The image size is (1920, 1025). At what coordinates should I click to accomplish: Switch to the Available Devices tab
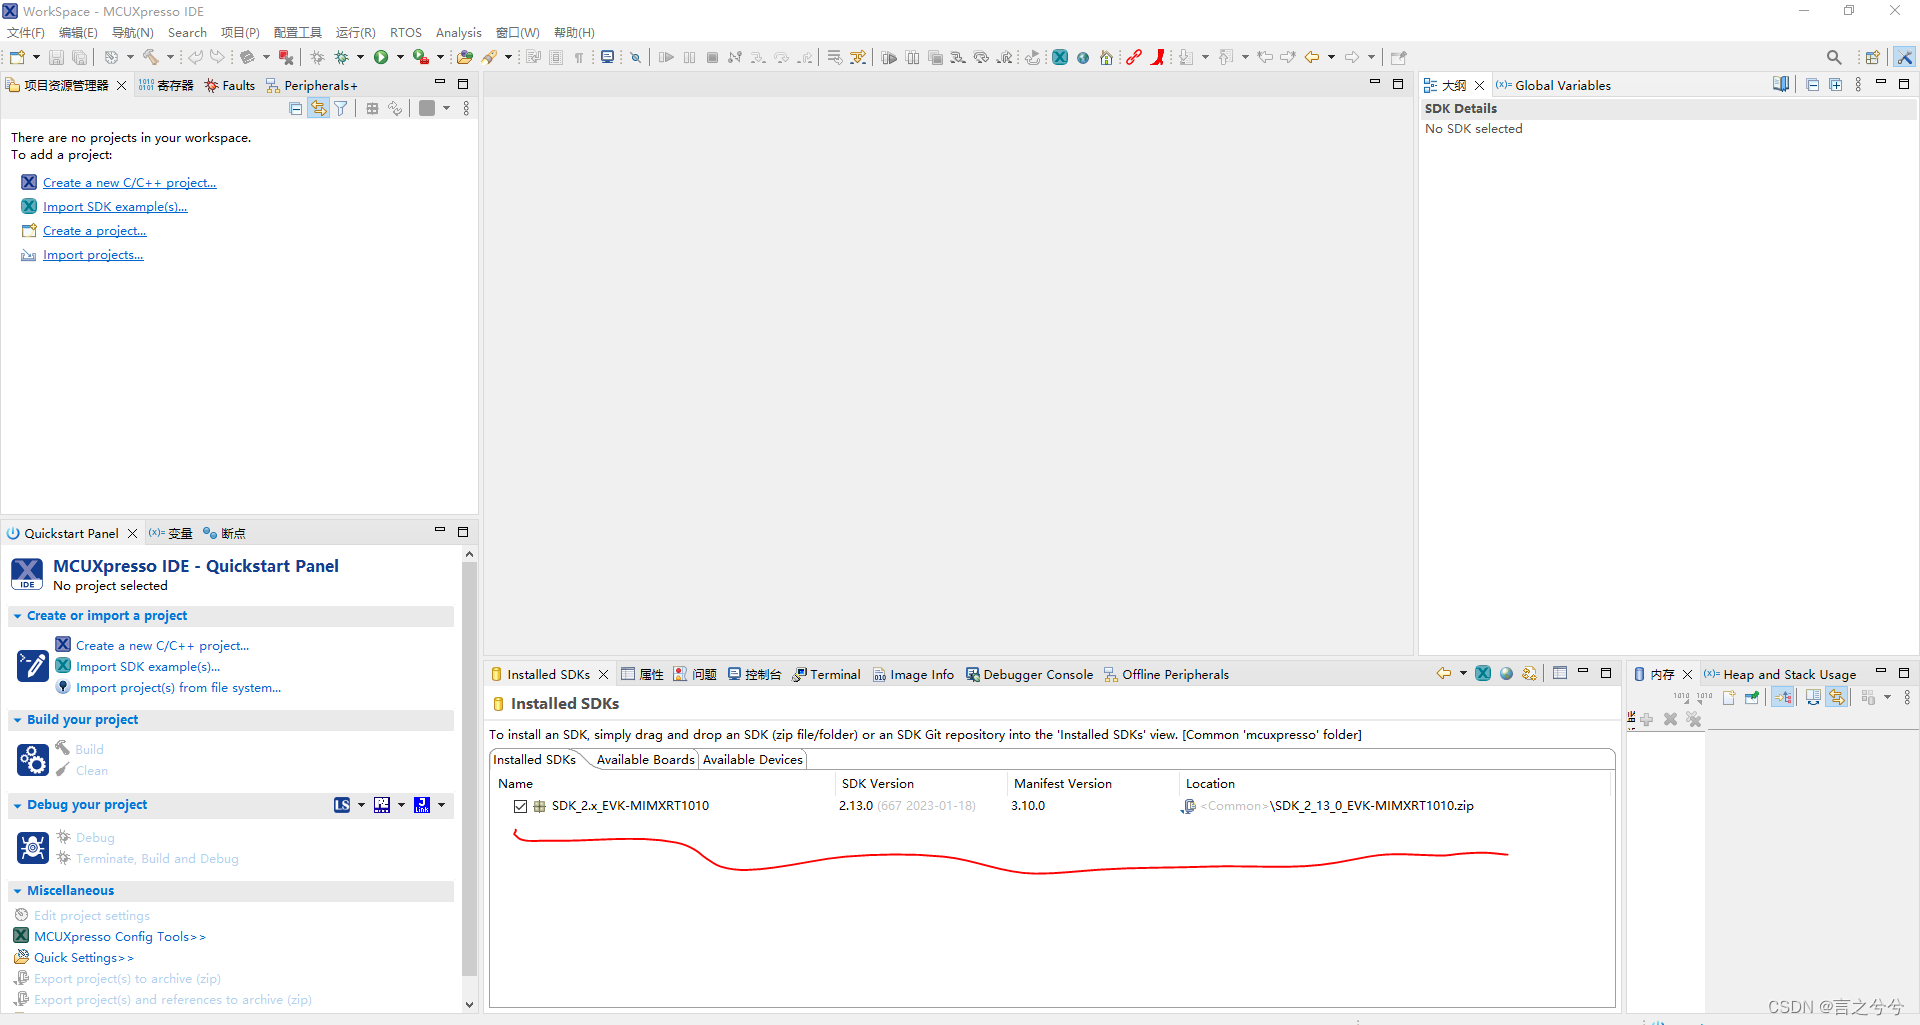point(752,760)
